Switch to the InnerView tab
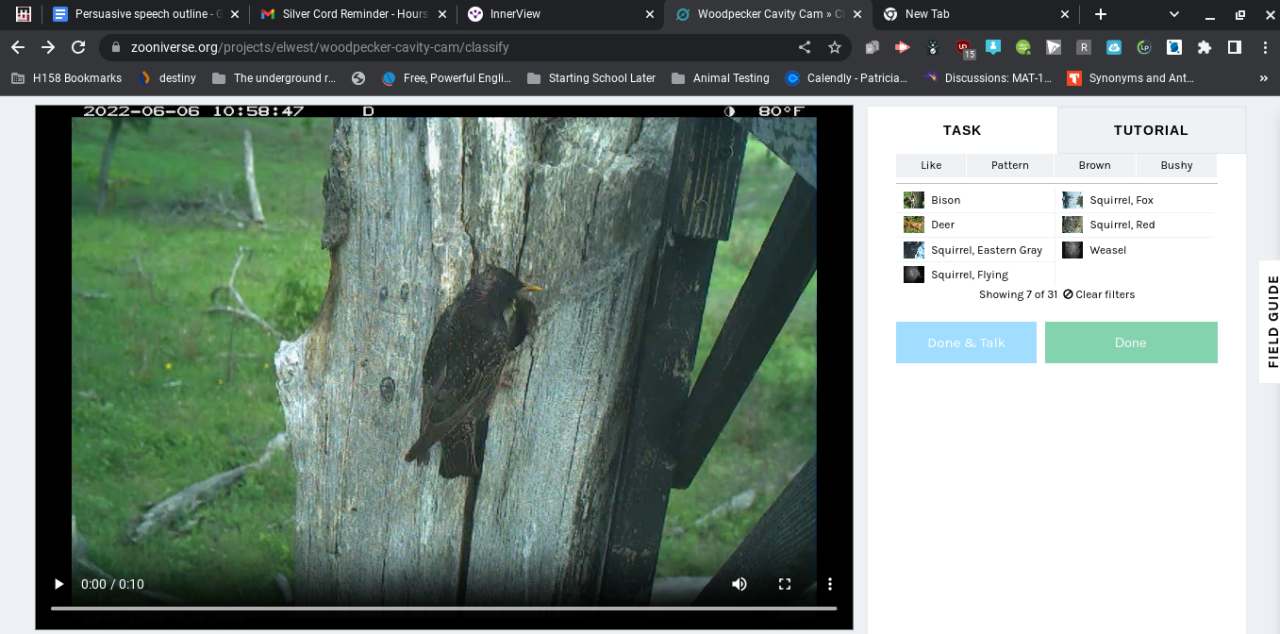The width and height of the screenshot is (1280, 634). pos(561,14)
